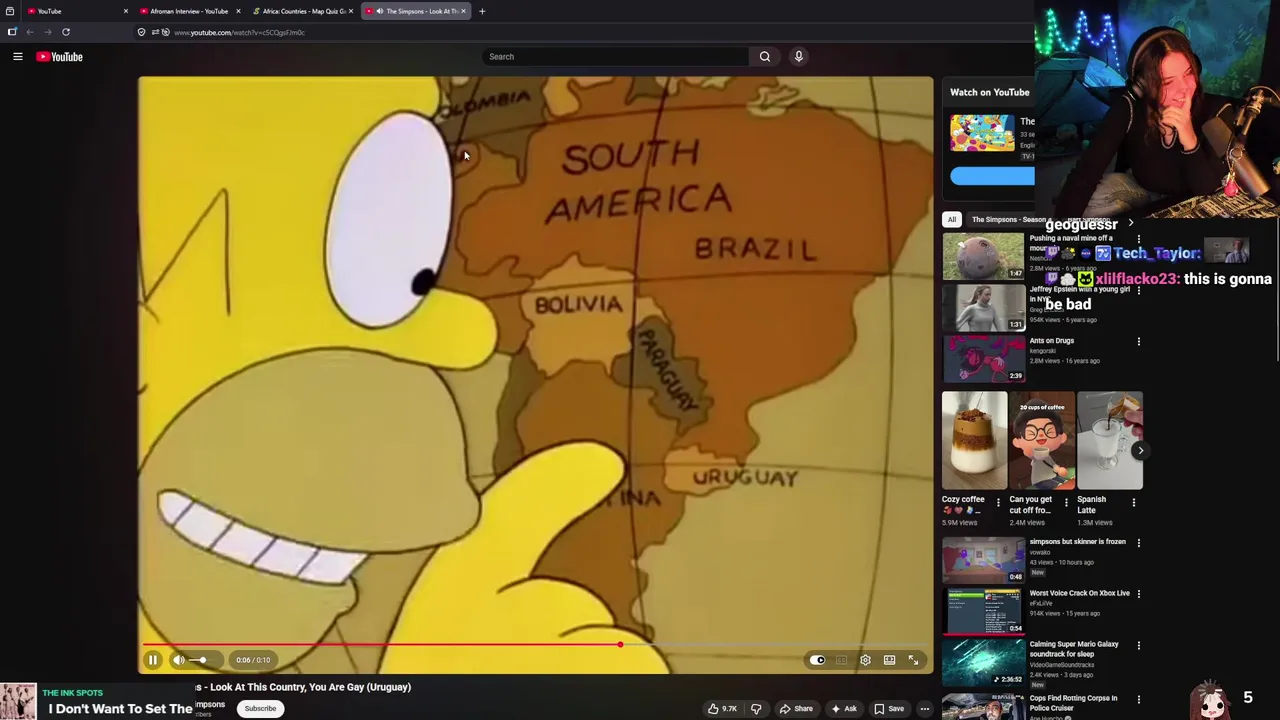
Task: Subscribe to the channel
Action: [260, 708]
